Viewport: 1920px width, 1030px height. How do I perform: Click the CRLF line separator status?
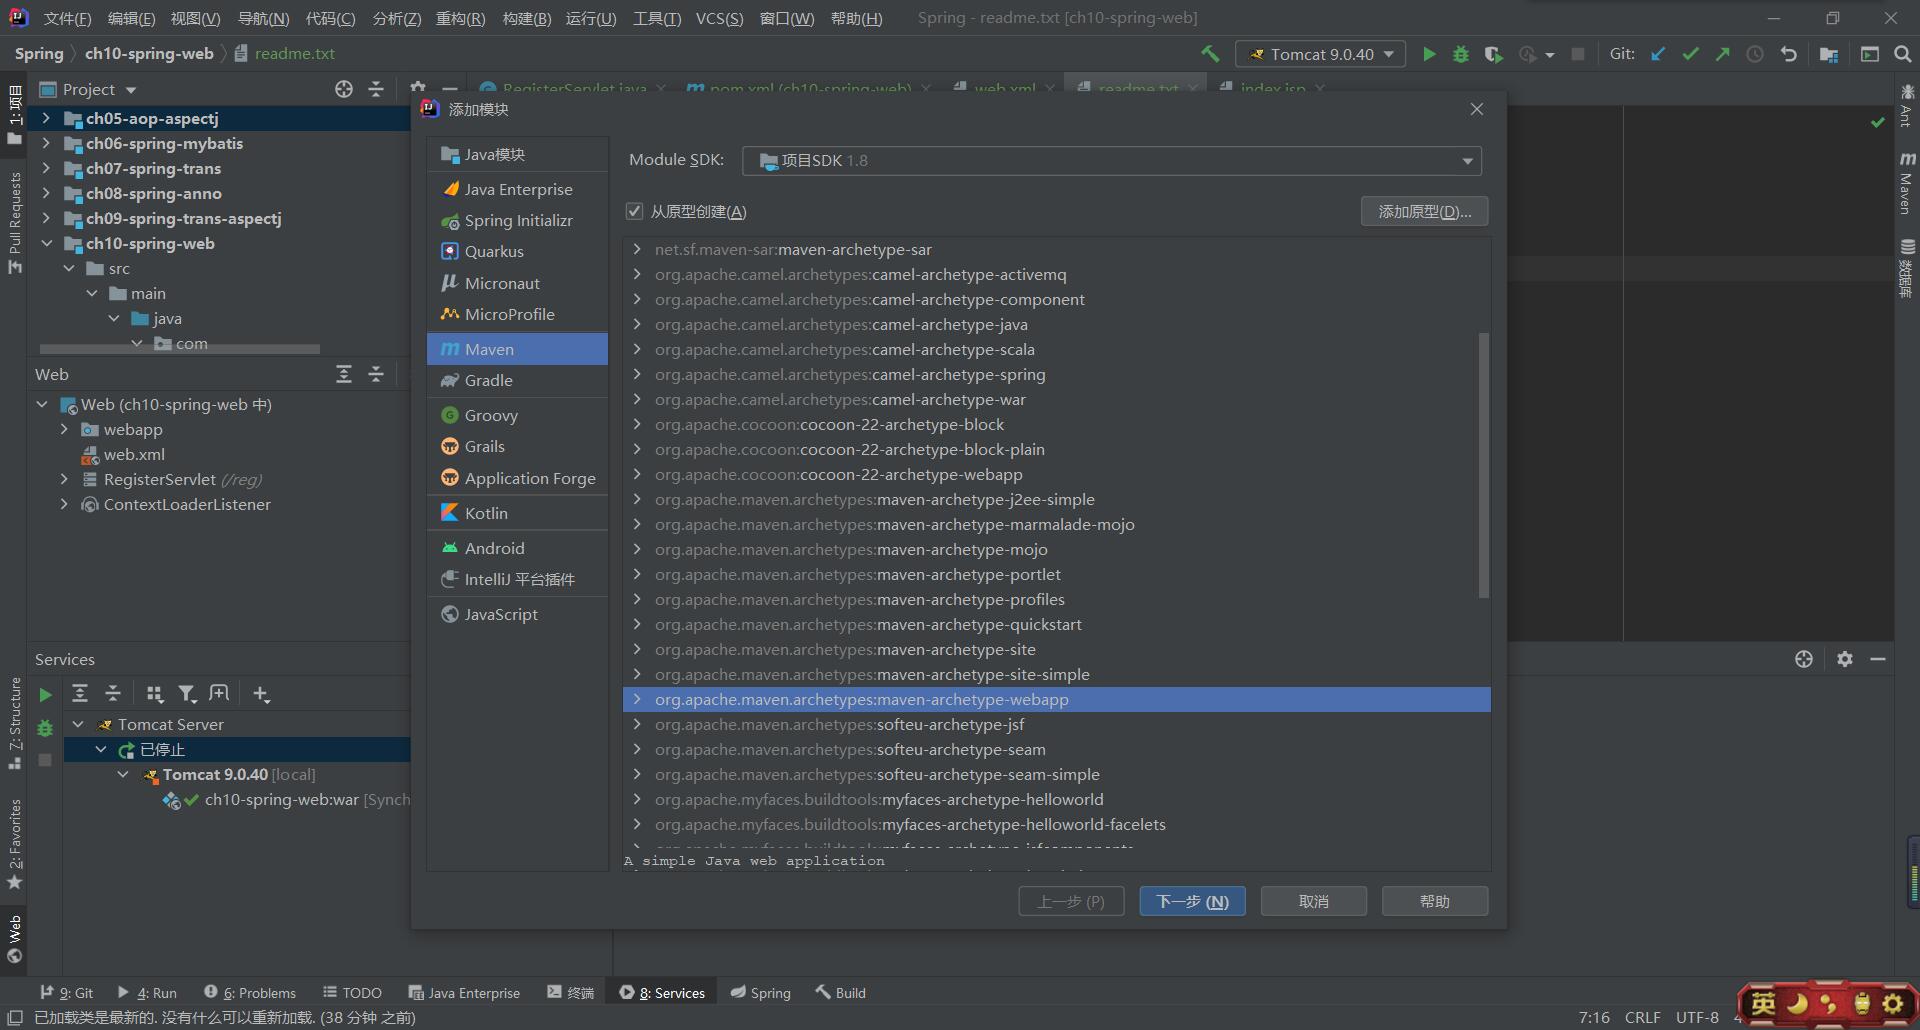coord(1642,1017)
